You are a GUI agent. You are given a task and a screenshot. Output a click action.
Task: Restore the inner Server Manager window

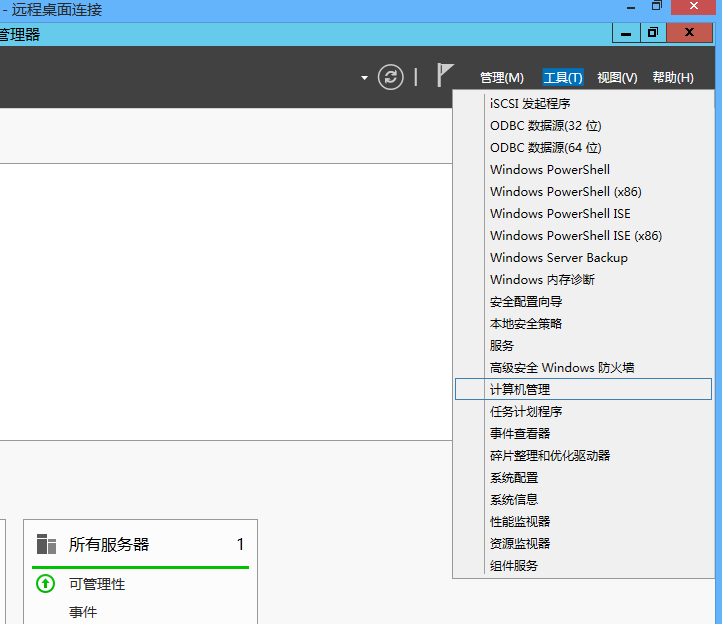point(652,33)
